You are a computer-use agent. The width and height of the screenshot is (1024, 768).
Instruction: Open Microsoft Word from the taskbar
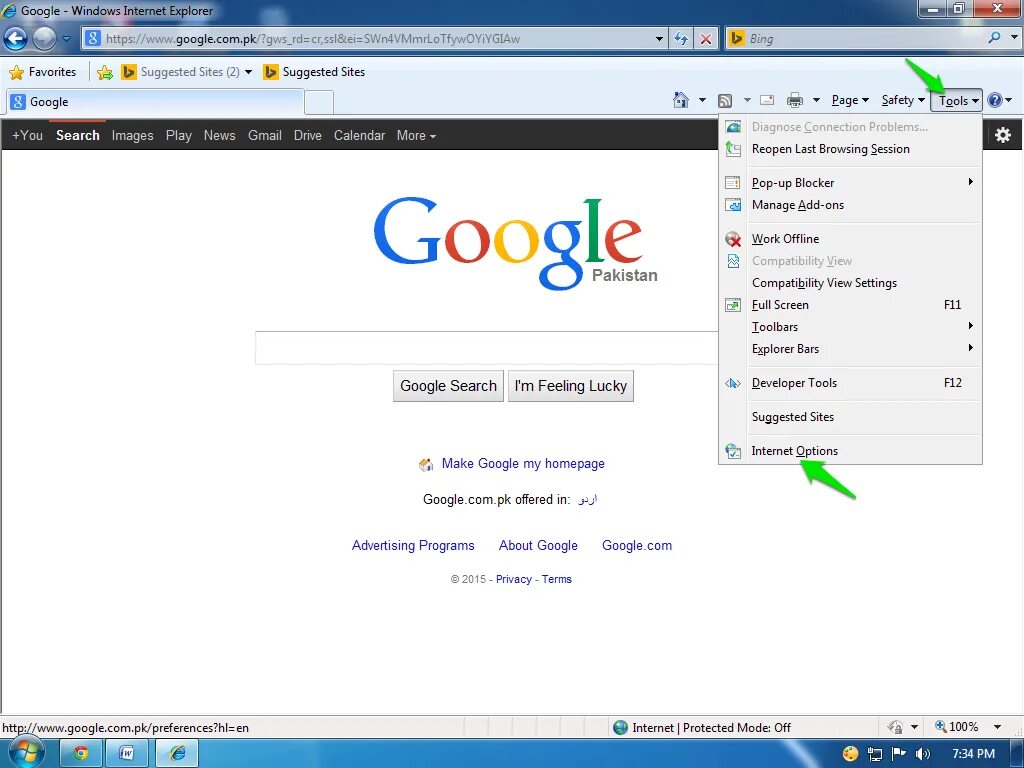tap(127, 753)
